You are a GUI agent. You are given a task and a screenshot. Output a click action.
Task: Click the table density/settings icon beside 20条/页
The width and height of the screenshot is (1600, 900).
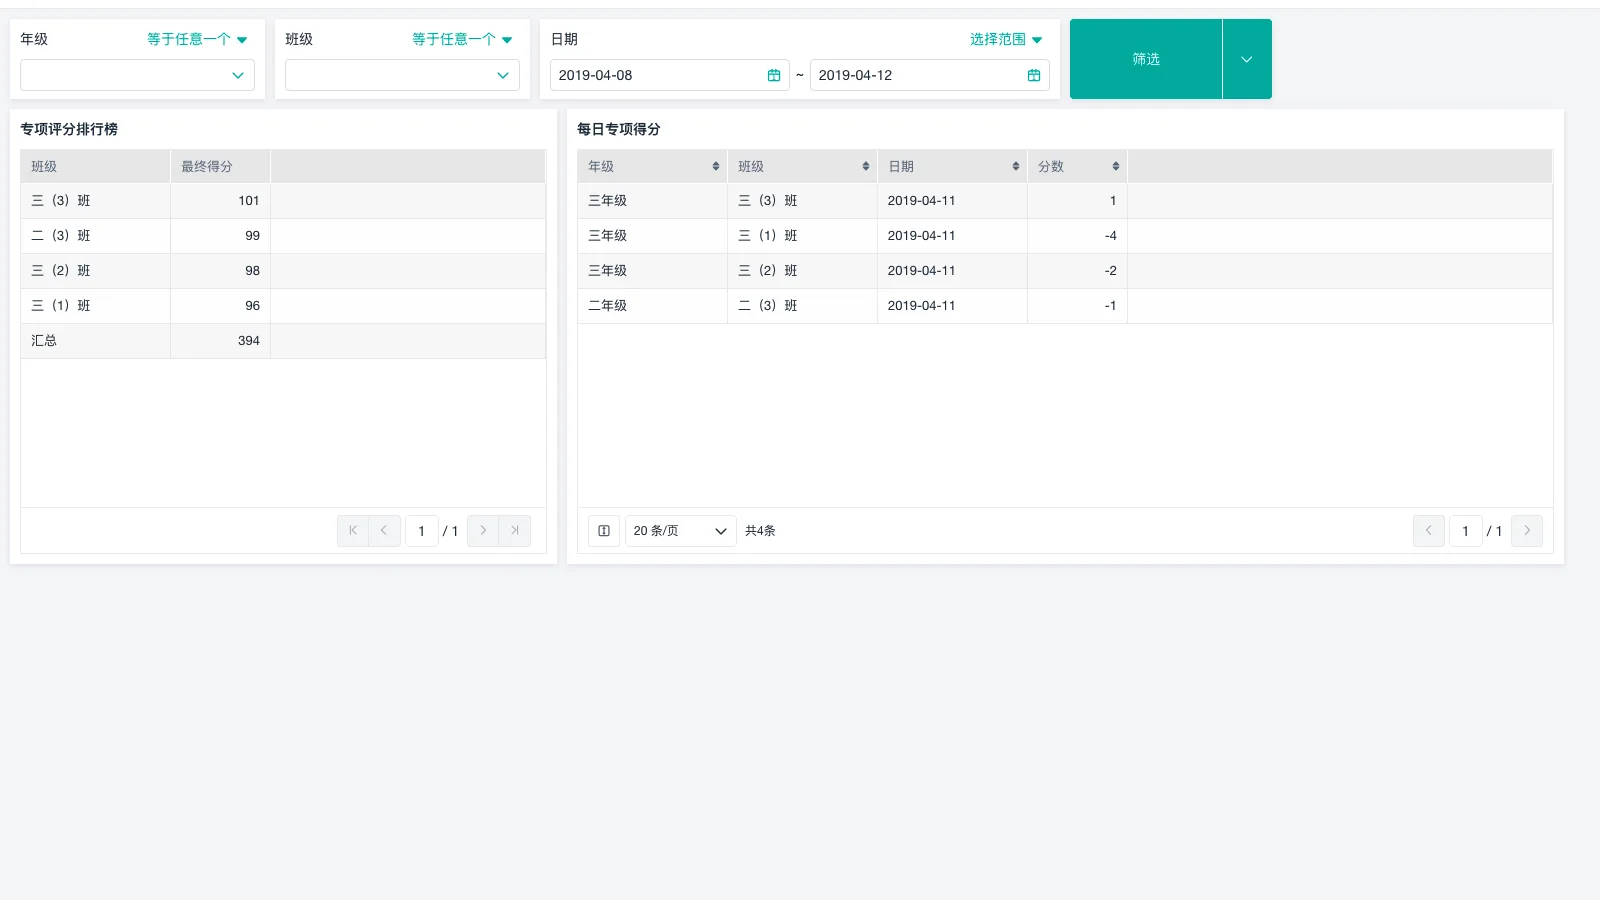(603, 531)
